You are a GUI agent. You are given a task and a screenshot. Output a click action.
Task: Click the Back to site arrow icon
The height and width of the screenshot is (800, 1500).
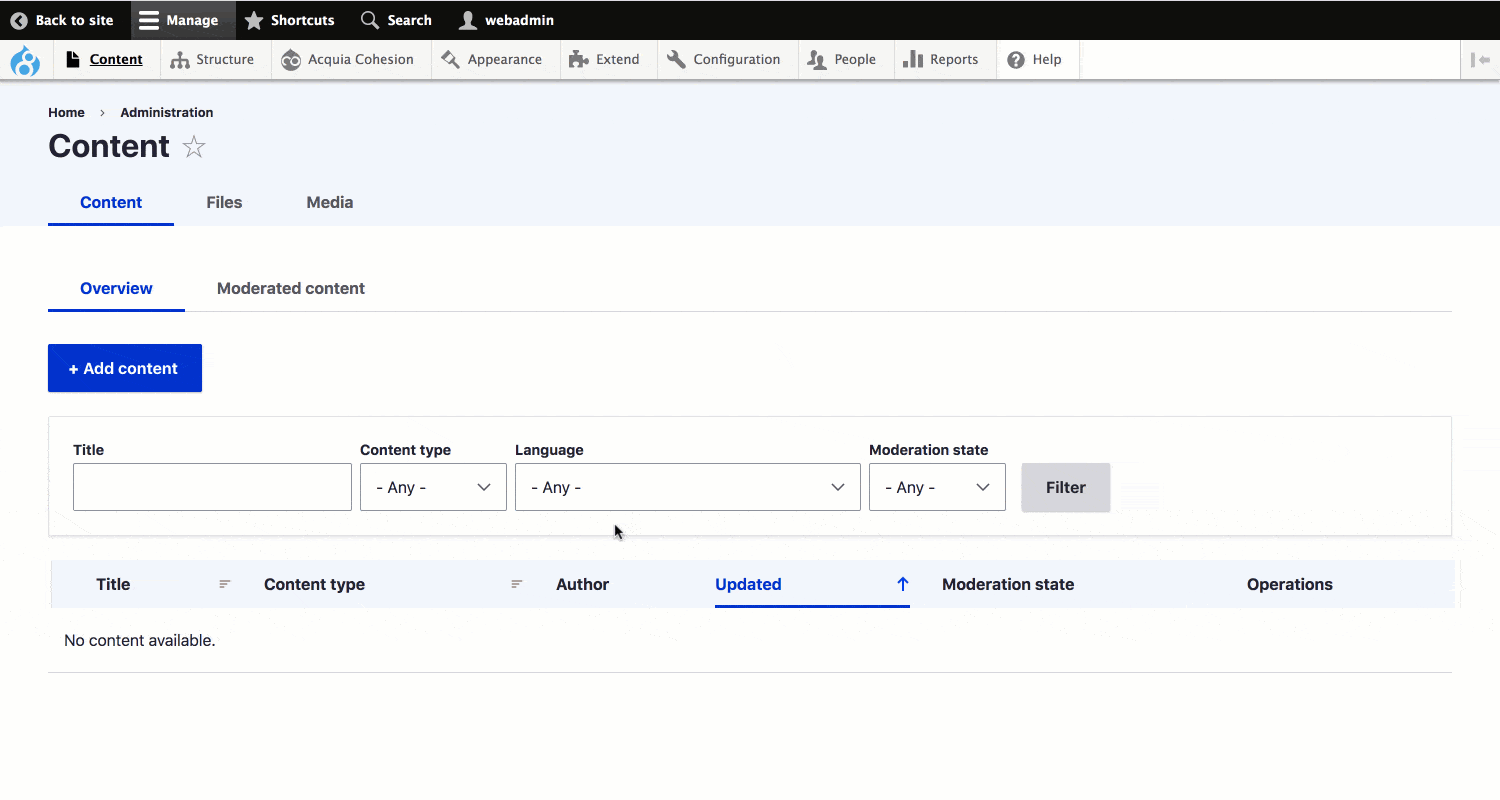[19, 20]
